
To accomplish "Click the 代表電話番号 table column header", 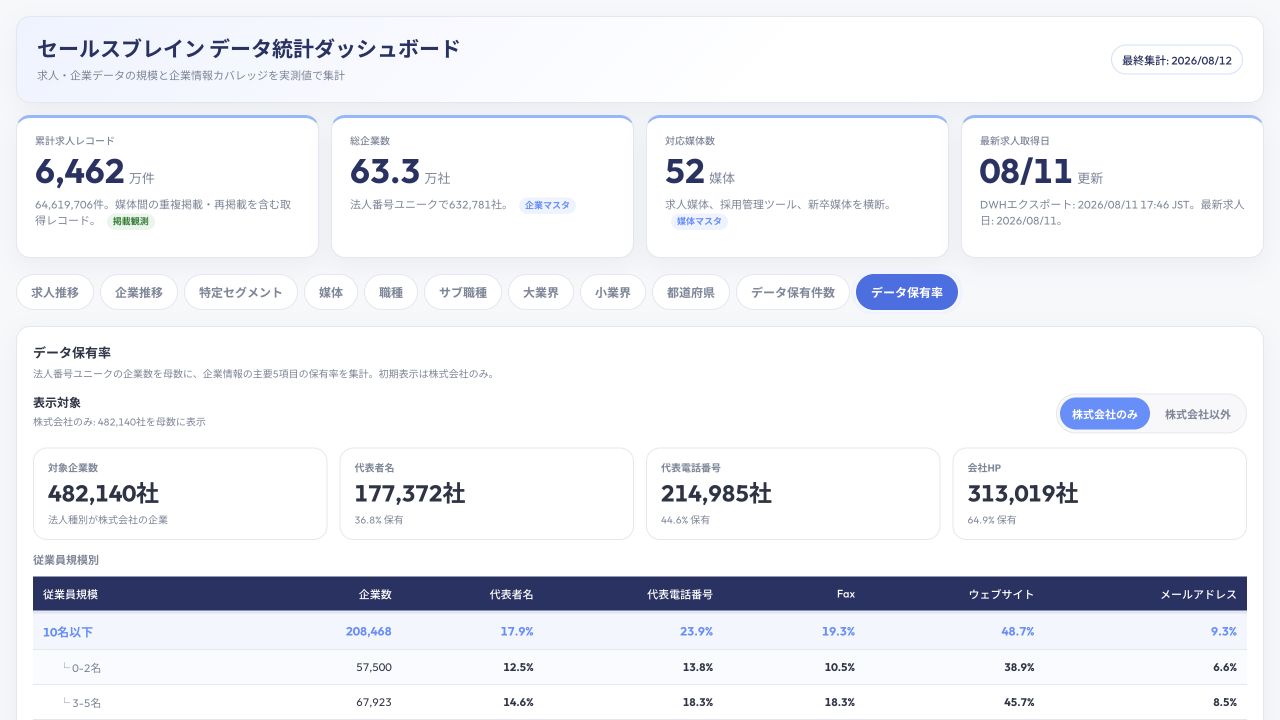I will point(680,594).
